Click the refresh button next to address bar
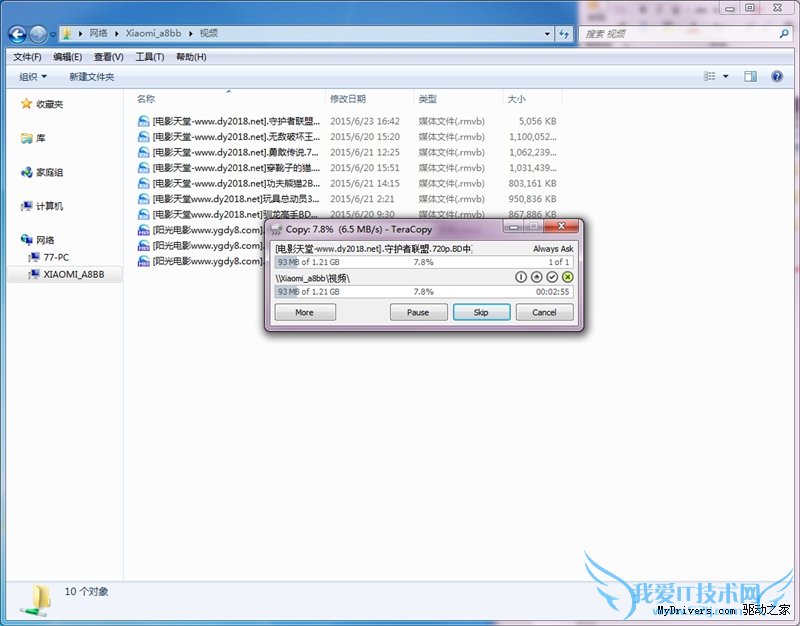Image resolution: width=800 pixels, height=626 pixels. click(x=564, y=34)
